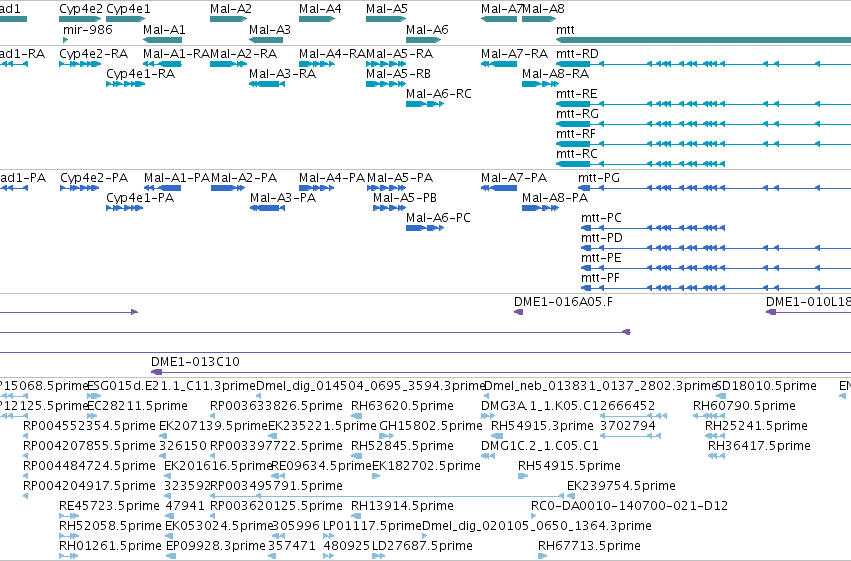
Task: Click the Cyp4e2 gene arrow glyph
Action: (80, 19)
